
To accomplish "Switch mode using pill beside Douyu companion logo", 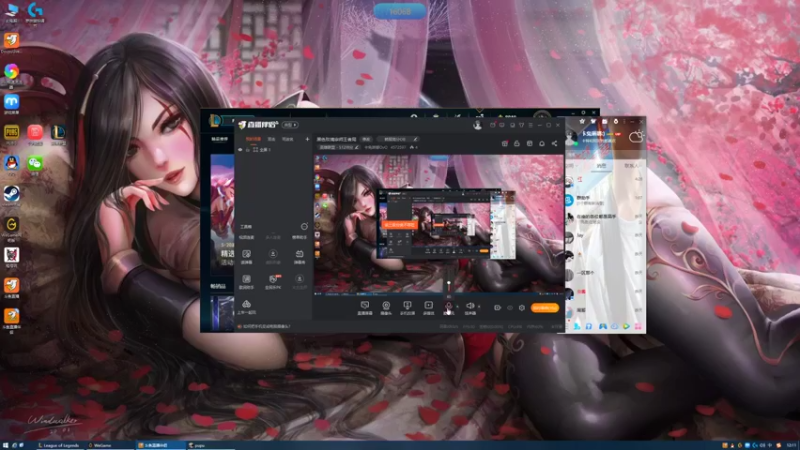I will pos(290,125).
